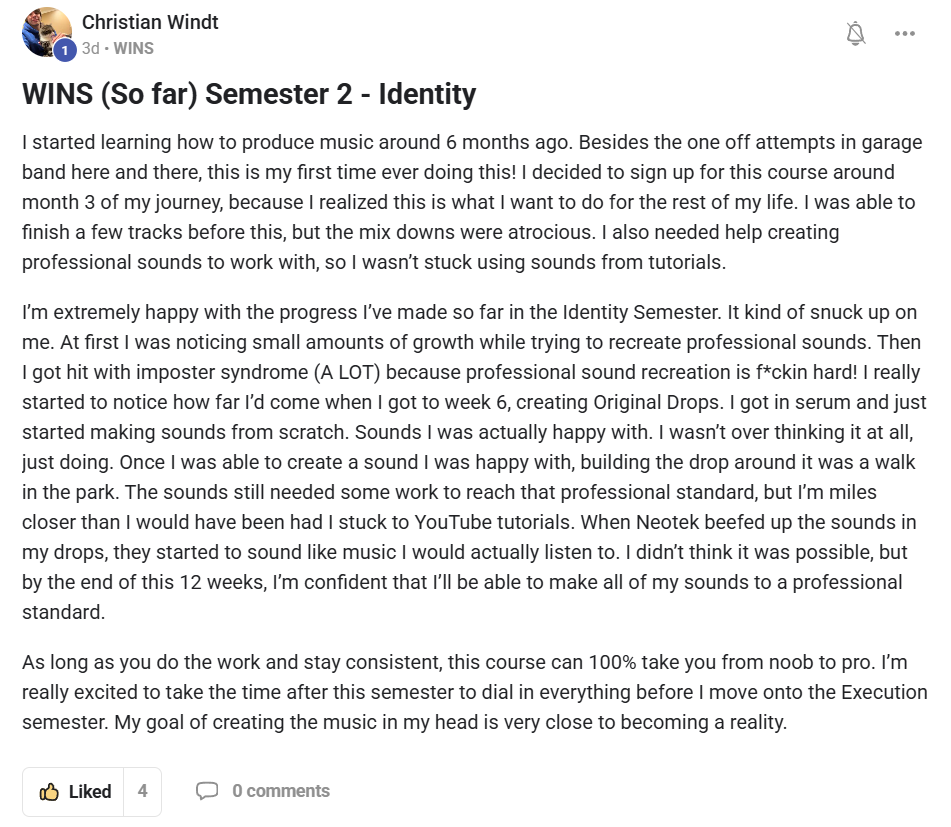Open Christian Windt's profile picture
Screen dimensions: 951x827
46,32
